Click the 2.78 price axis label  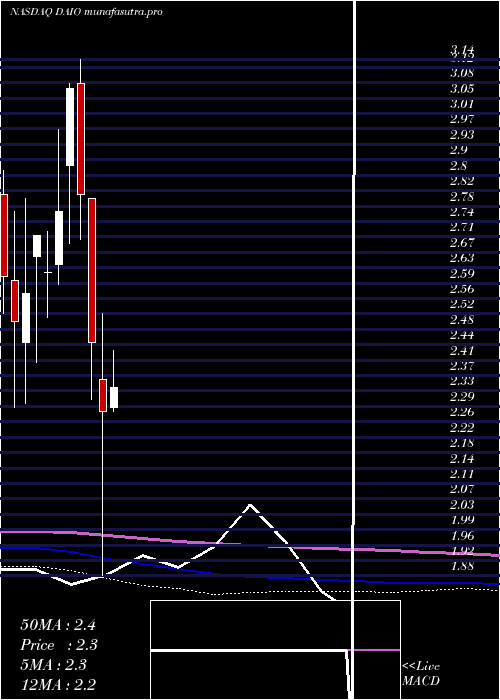(462, 196)
